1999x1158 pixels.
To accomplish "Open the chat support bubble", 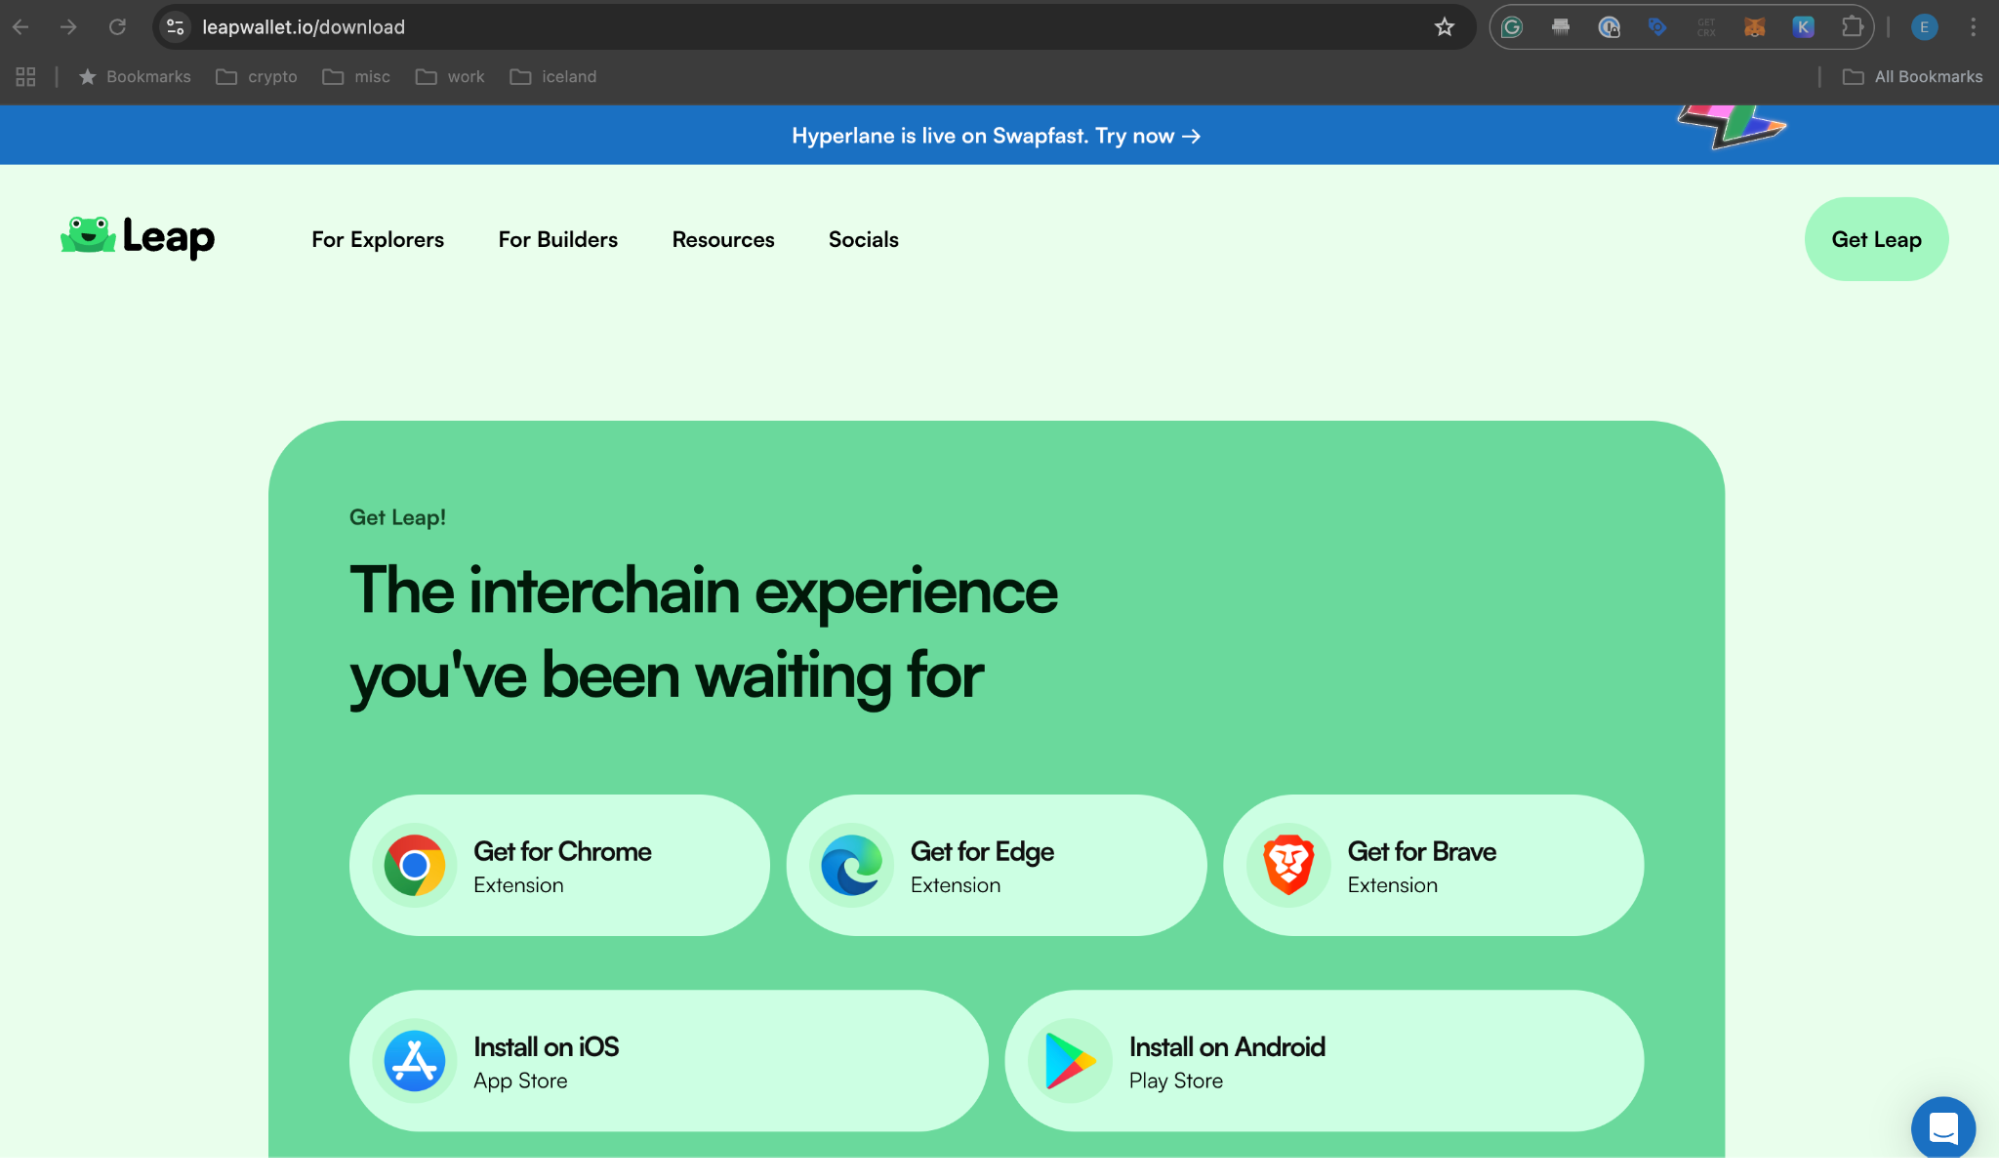I will point(1943,1127).
